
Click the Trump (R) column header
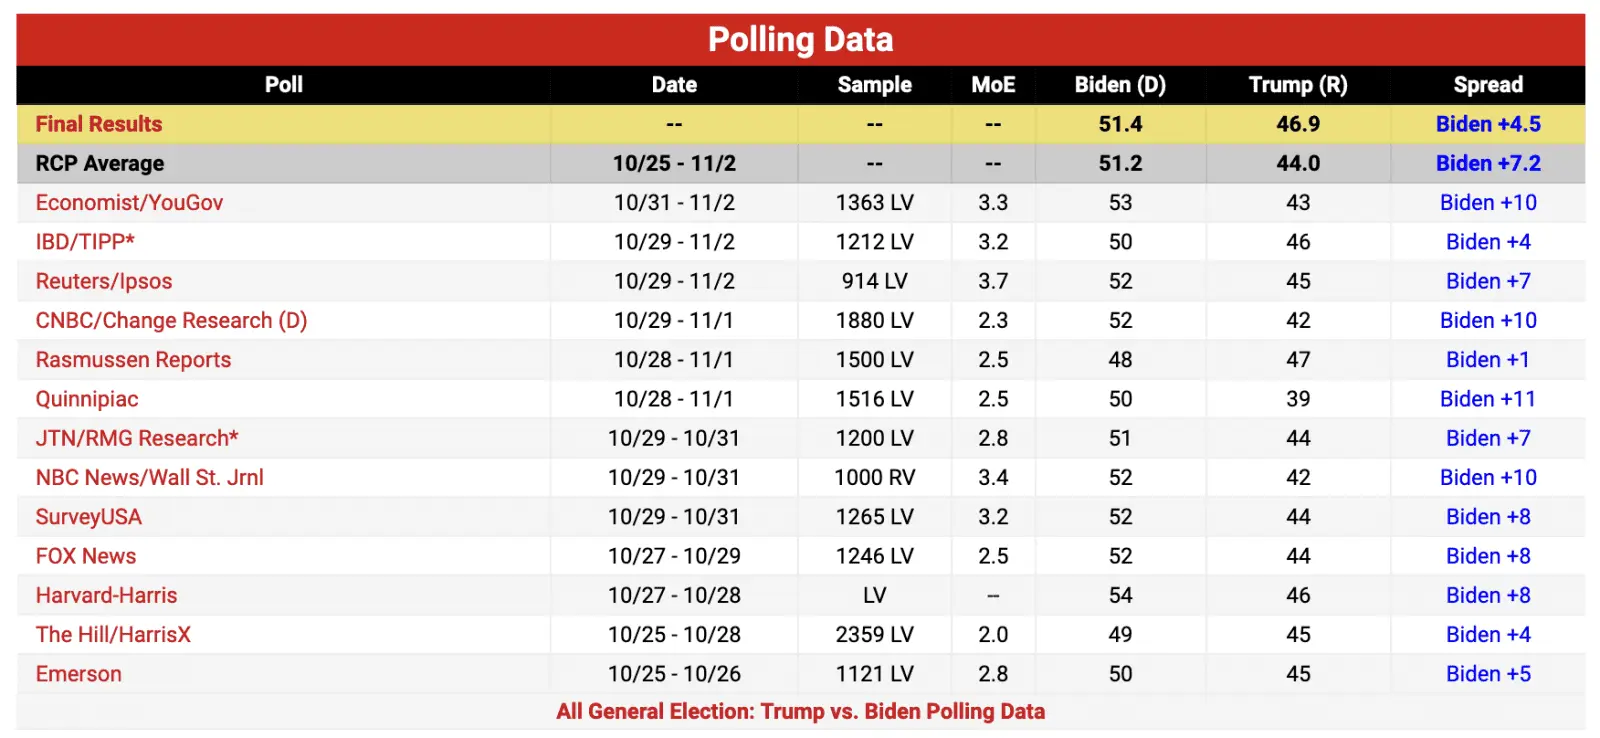coord(1298,85)
